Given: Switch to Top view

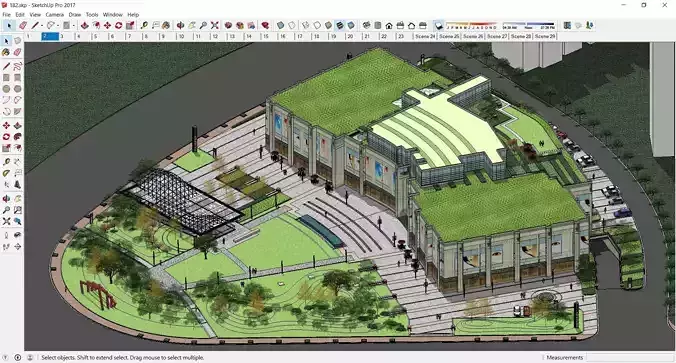Looking at the screenshot, I should [x=378, y=26].
